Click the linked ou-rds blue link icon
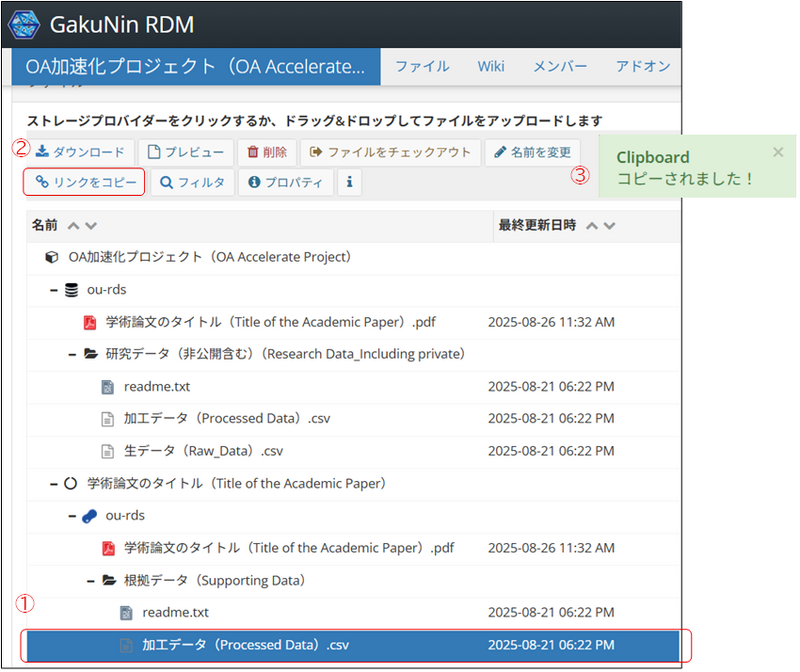The width and height of the screenshot is (800, 672). click(x=89, y=516)
